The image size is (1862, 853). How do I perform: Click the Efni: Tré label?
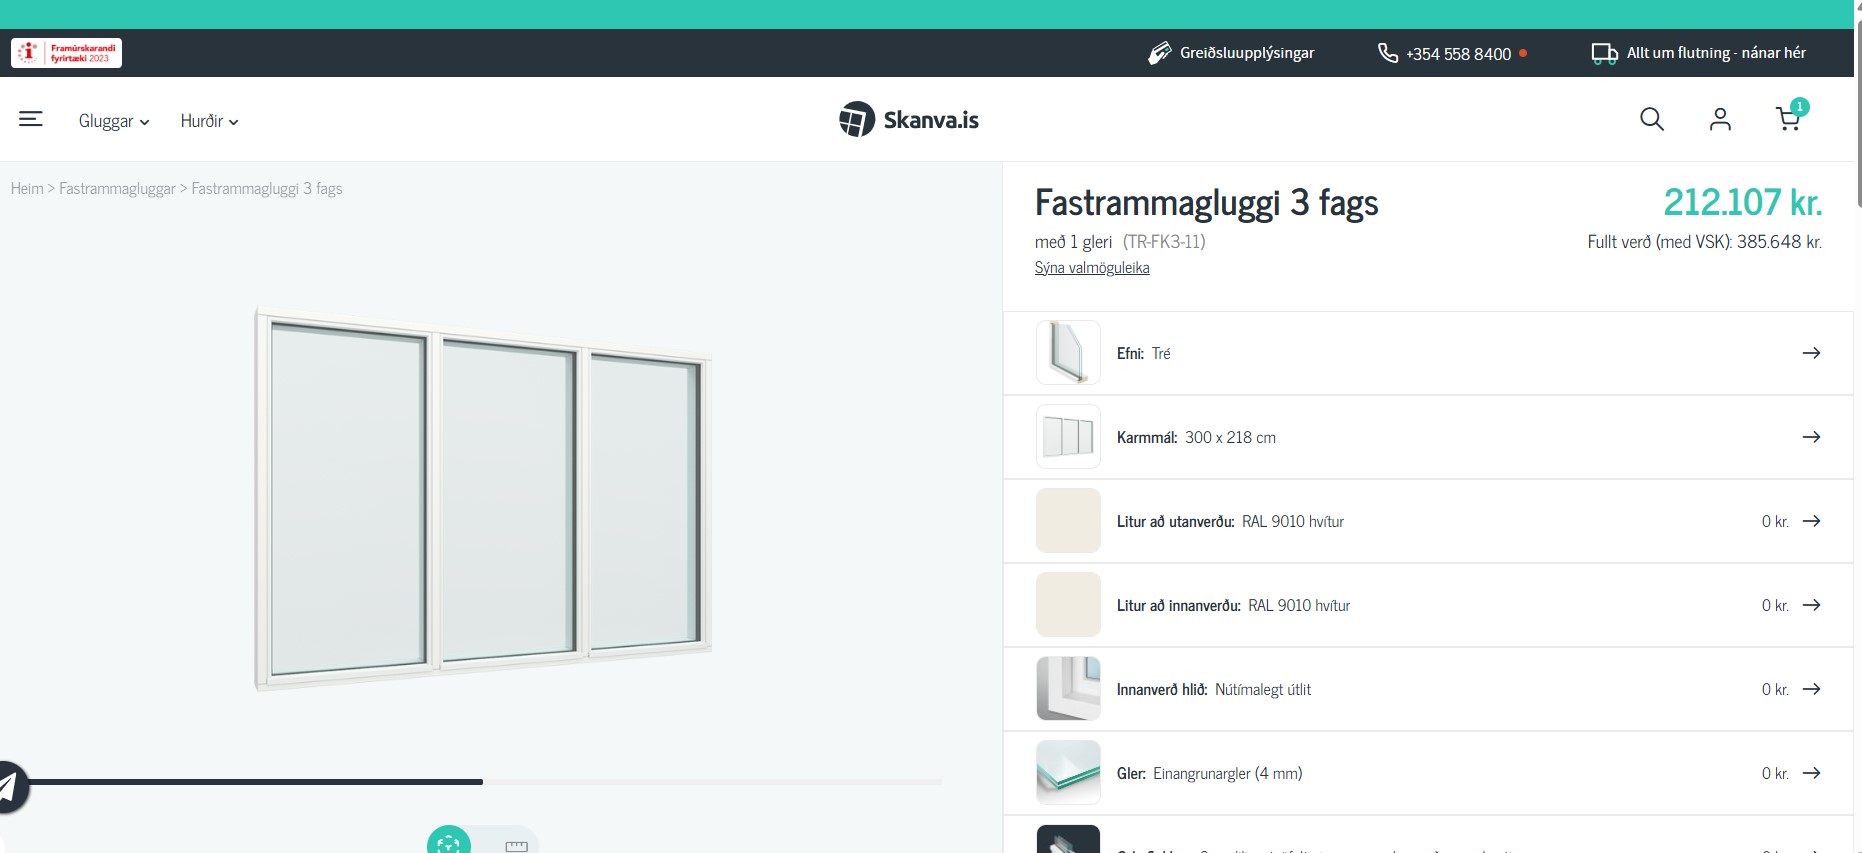click(x=1143, y=353)
